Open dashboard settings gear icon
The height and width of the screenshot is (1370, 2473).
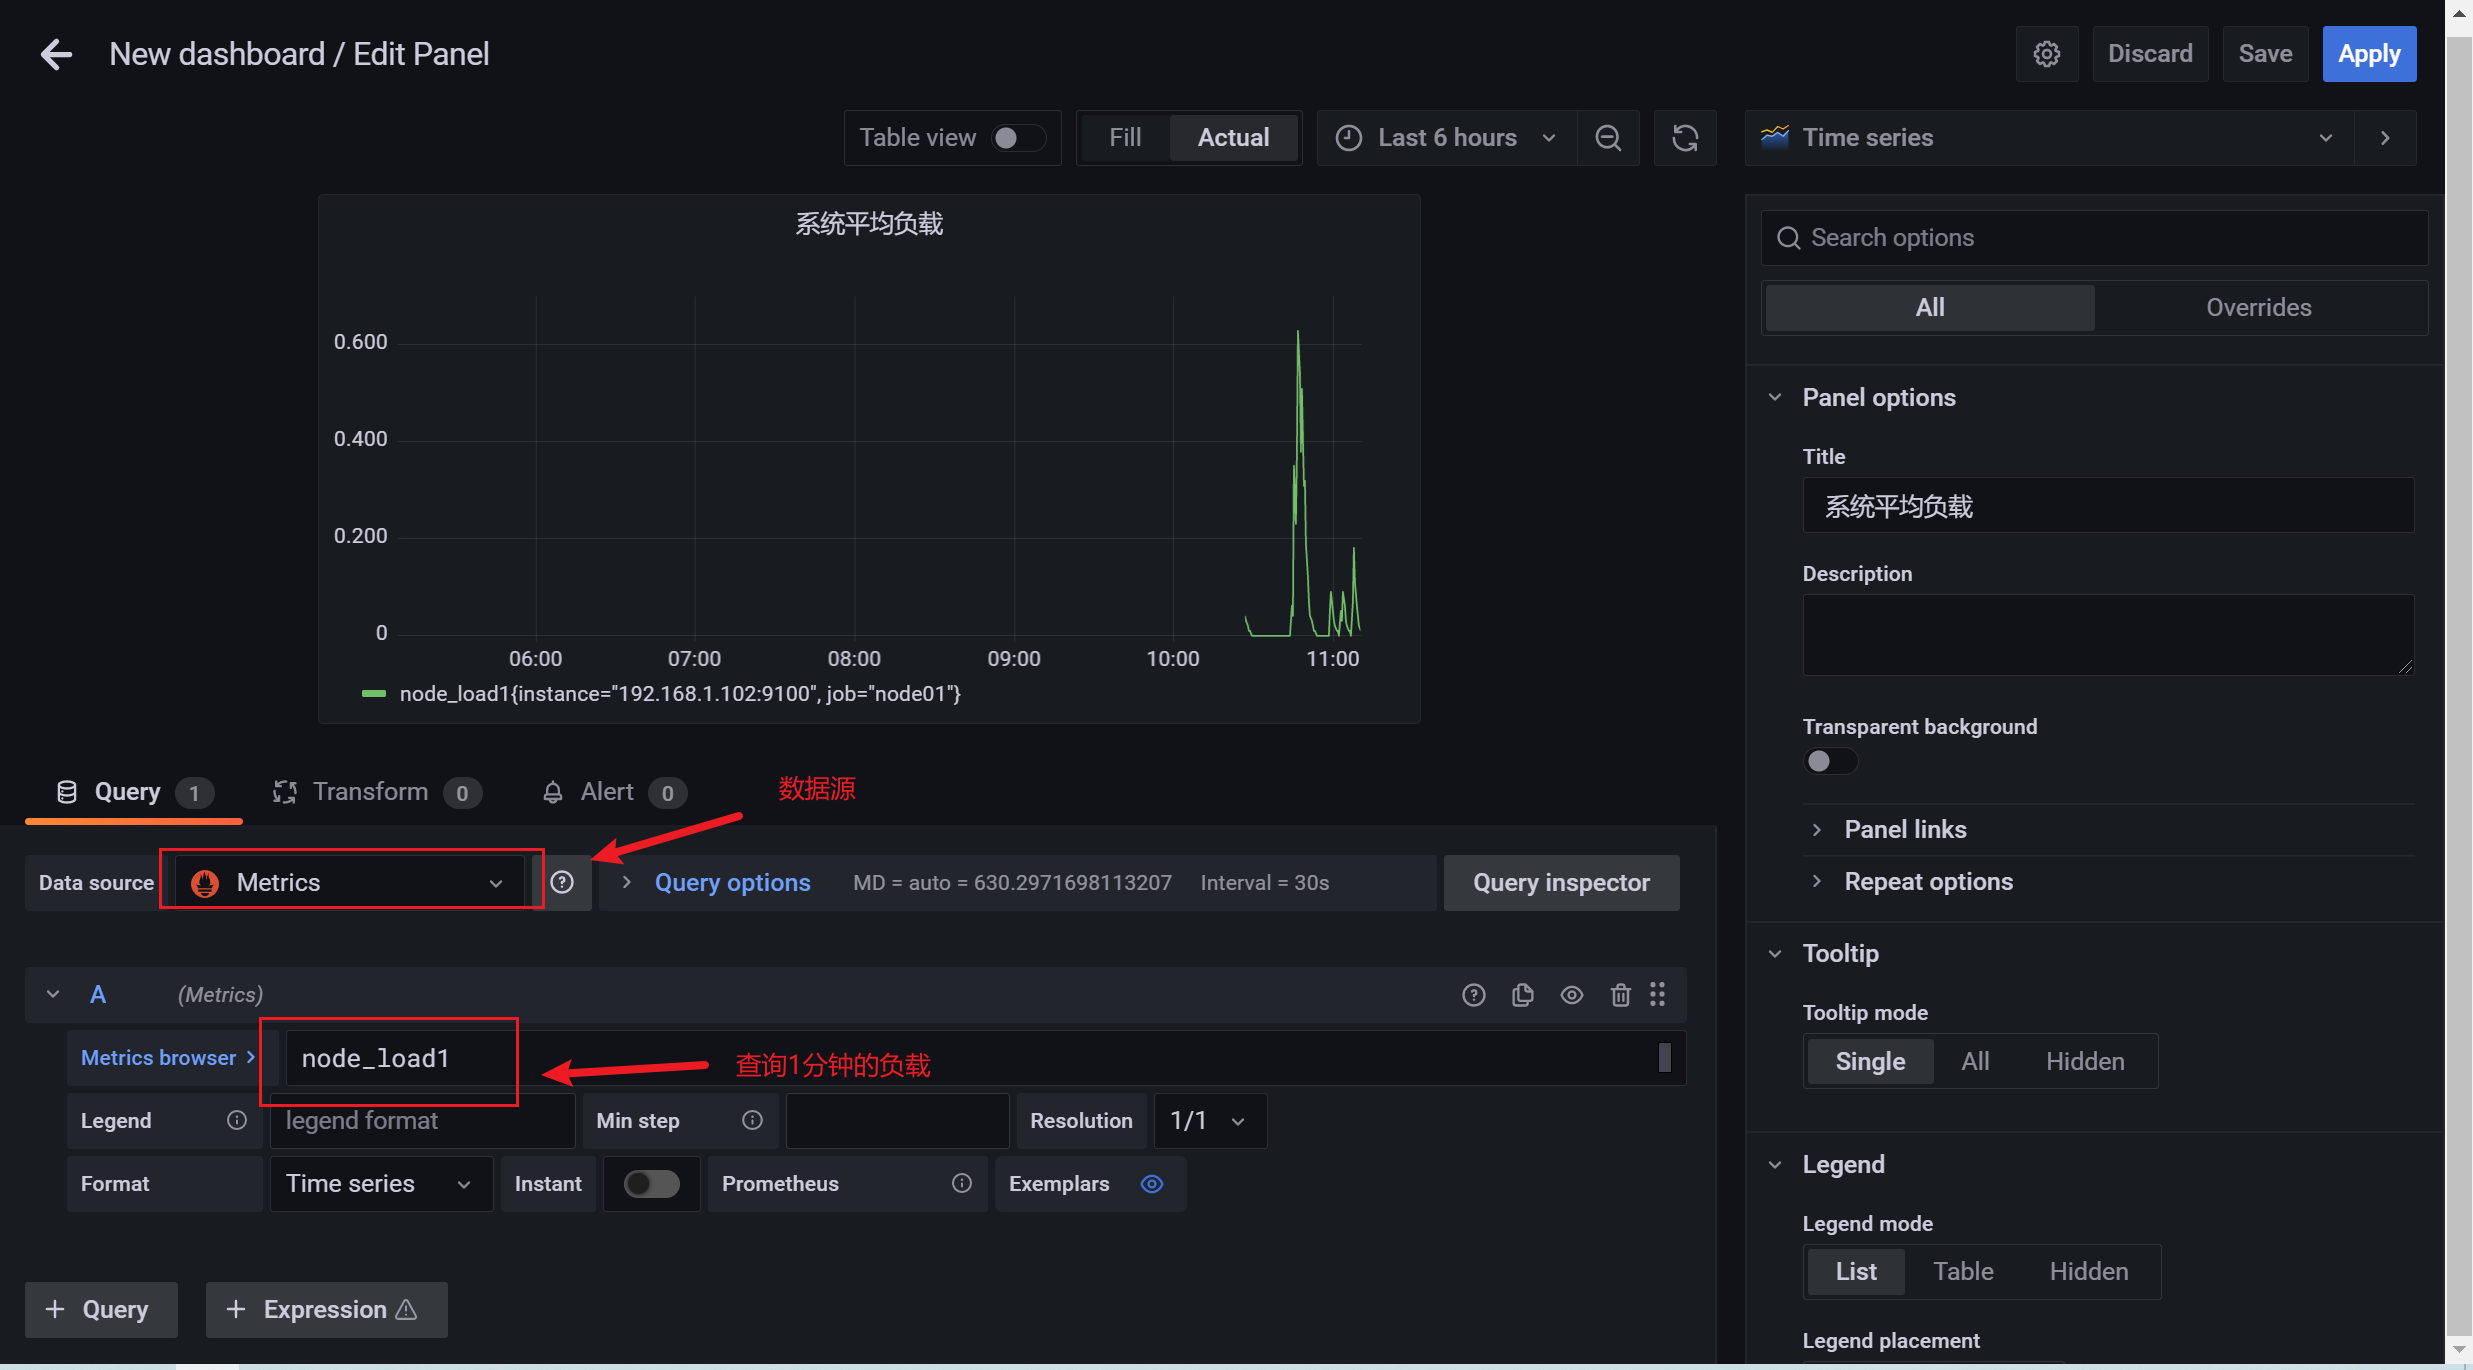click(2046, 54)
